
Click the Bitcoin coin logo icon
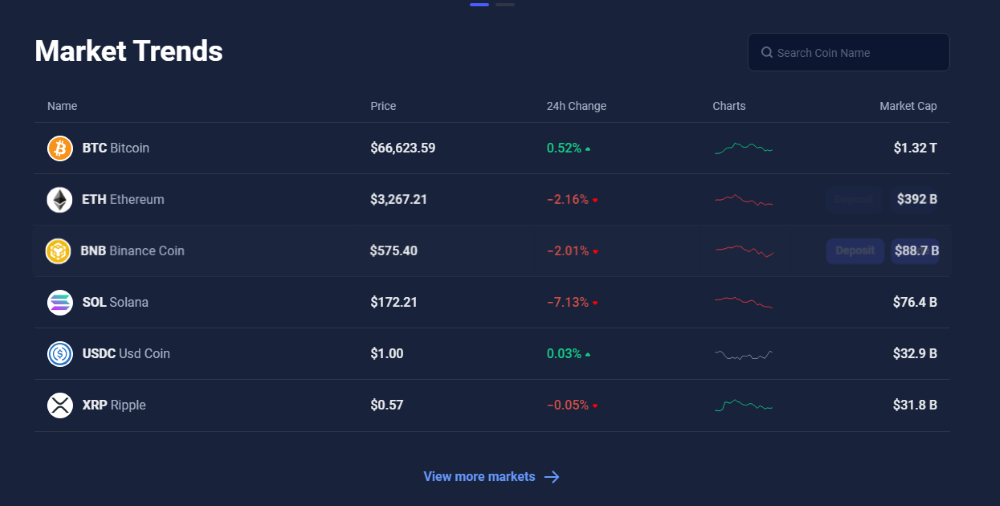coord(60,148)
